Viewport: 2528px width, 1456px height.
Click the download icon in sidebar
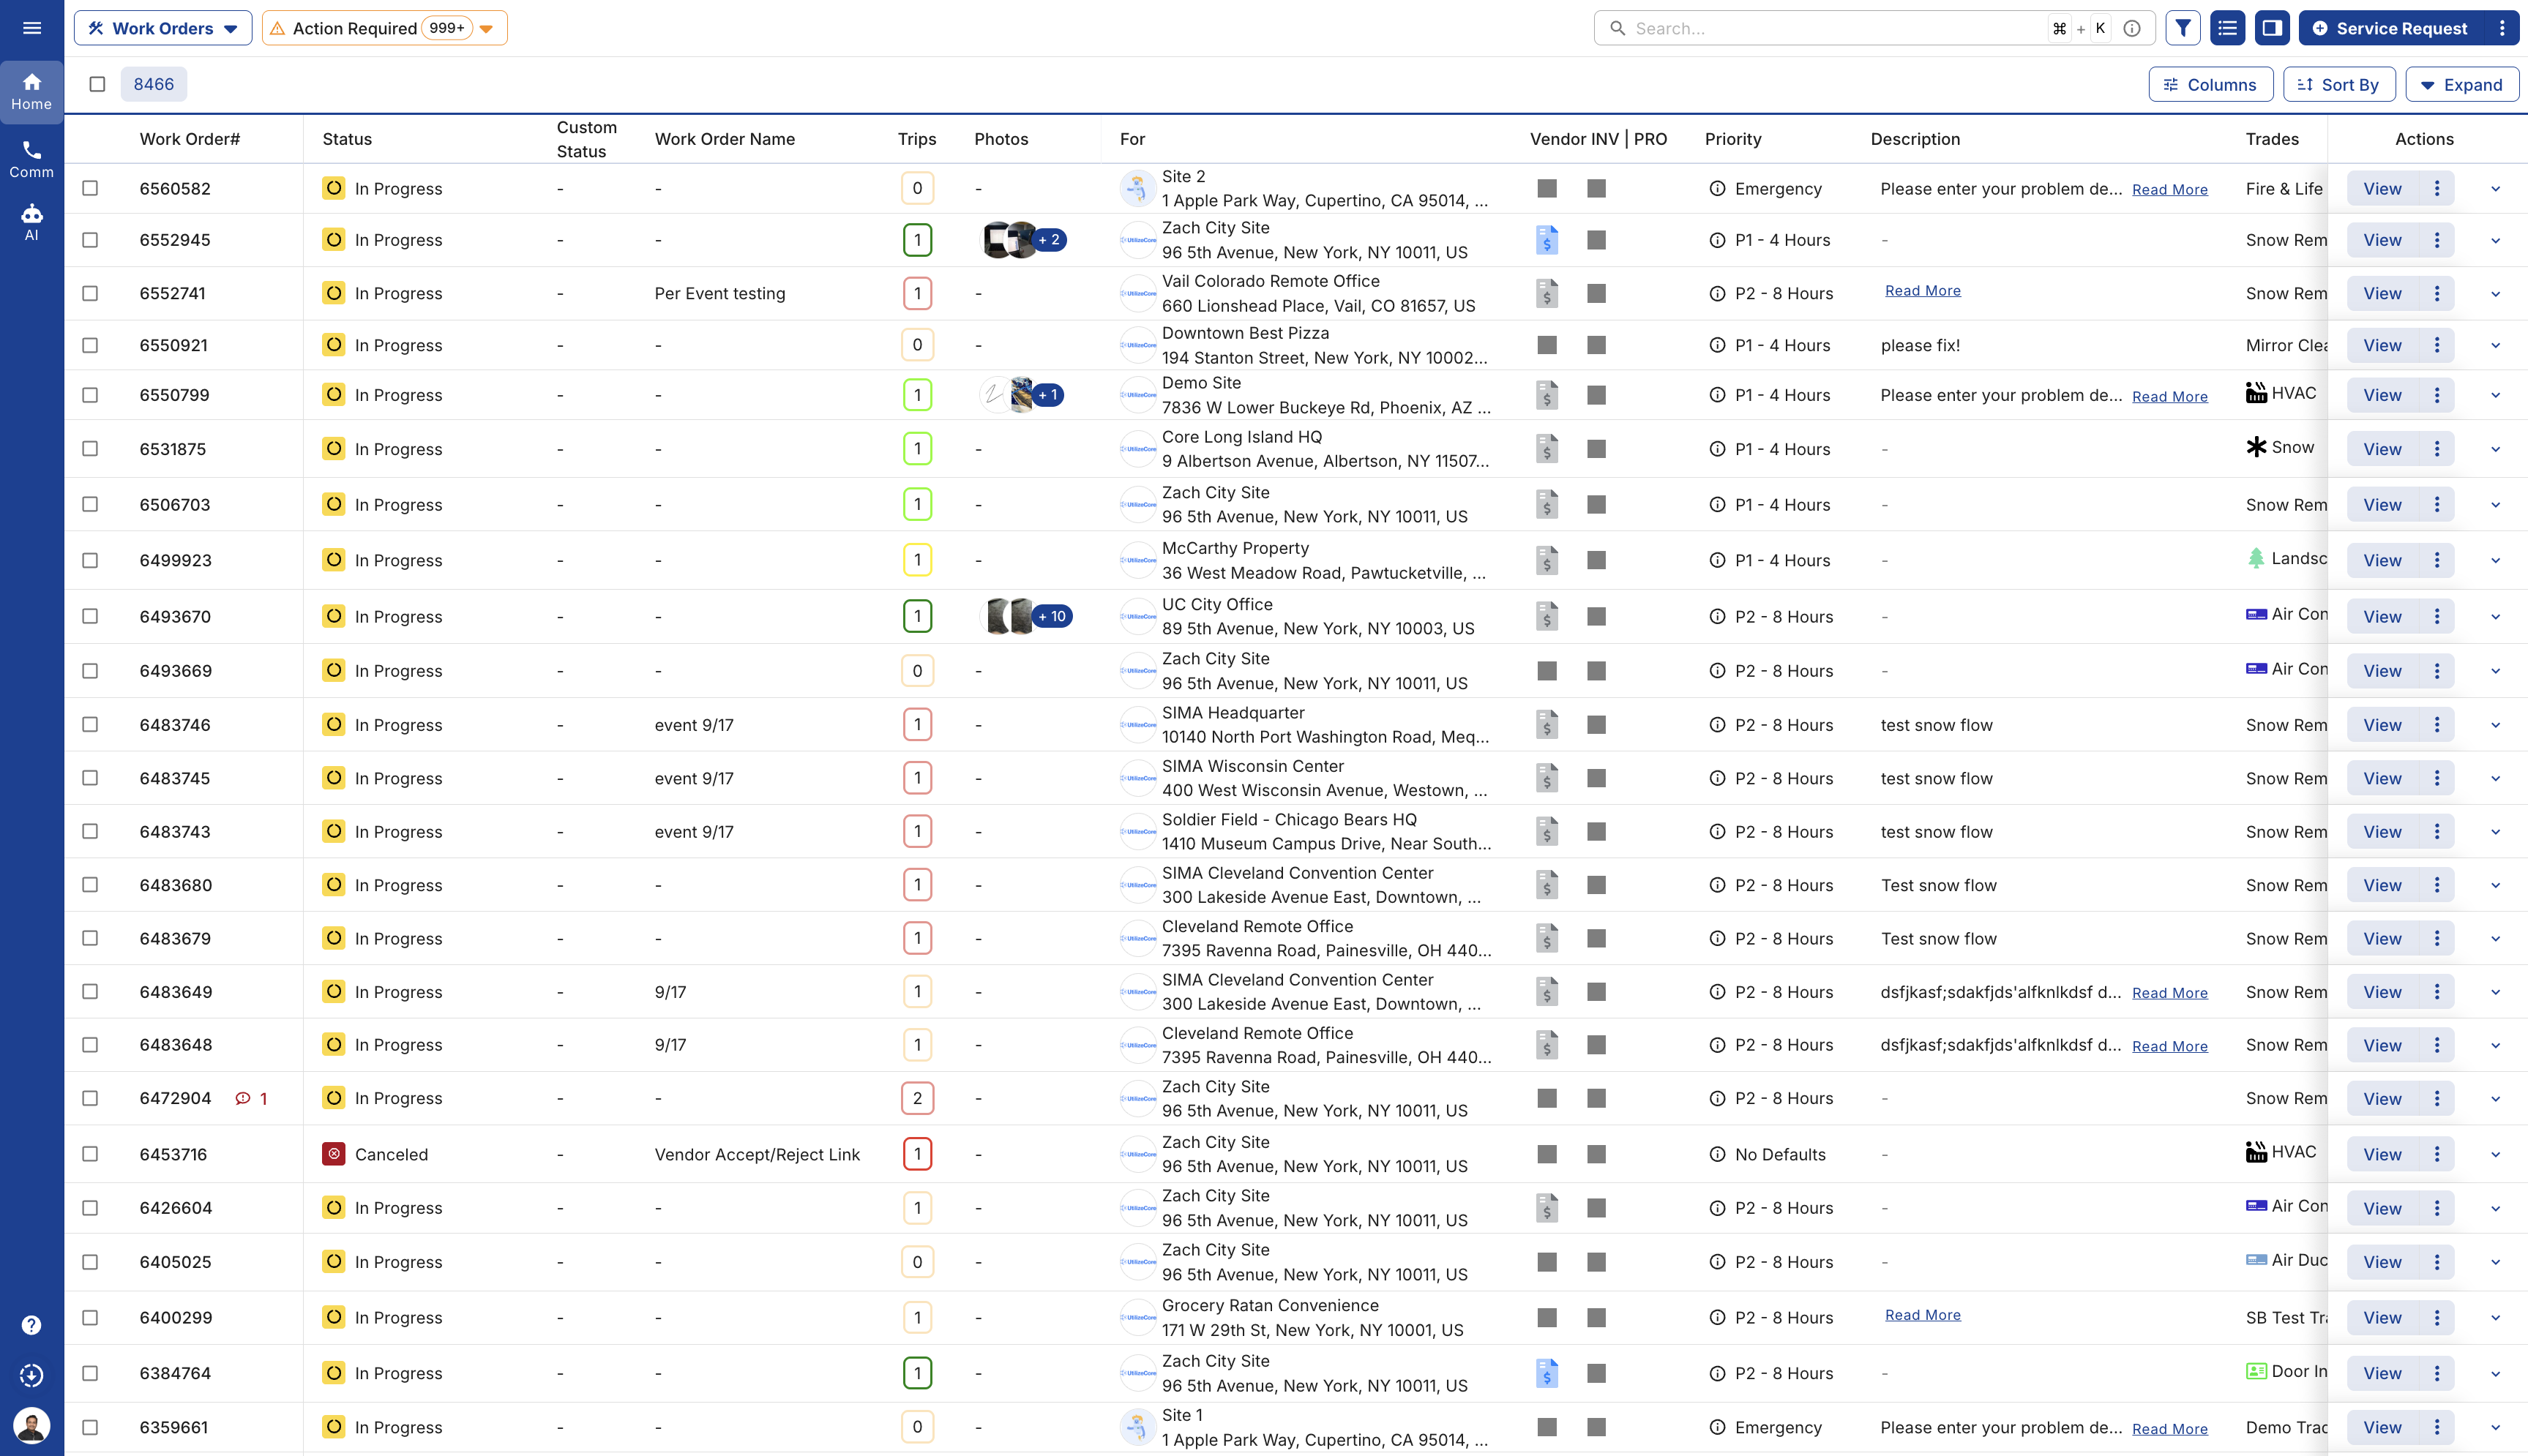[32, 1375]
